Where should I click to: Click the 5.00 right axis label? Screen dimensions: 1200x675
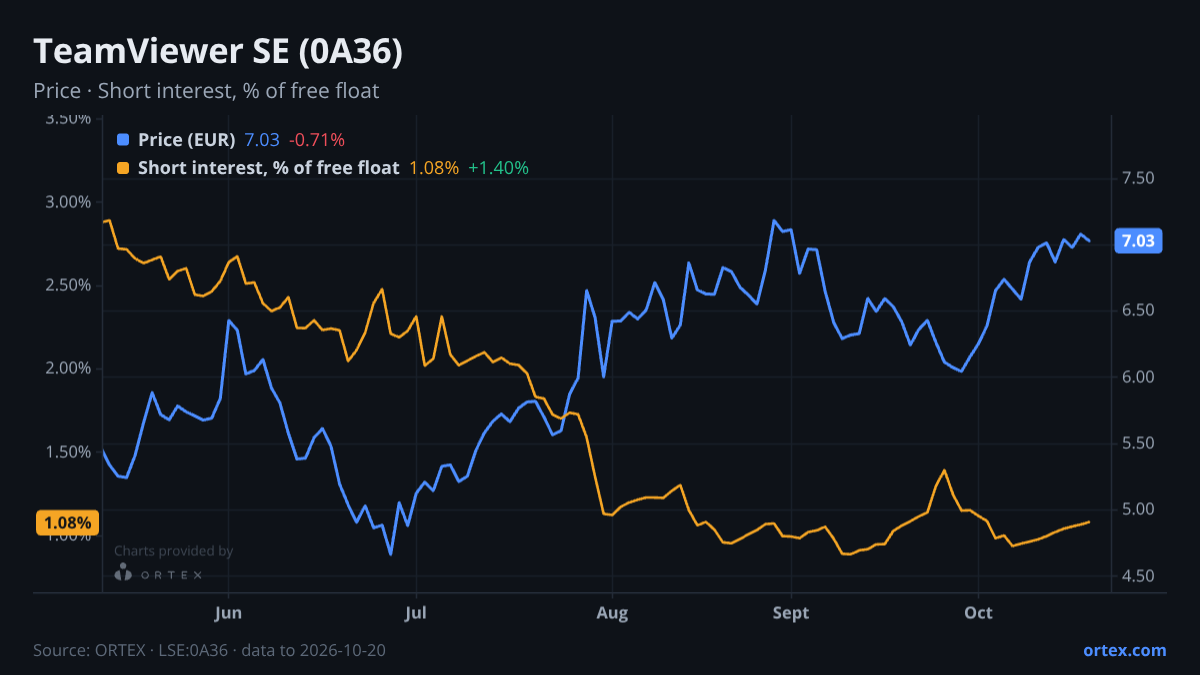tap(1139, 510)
